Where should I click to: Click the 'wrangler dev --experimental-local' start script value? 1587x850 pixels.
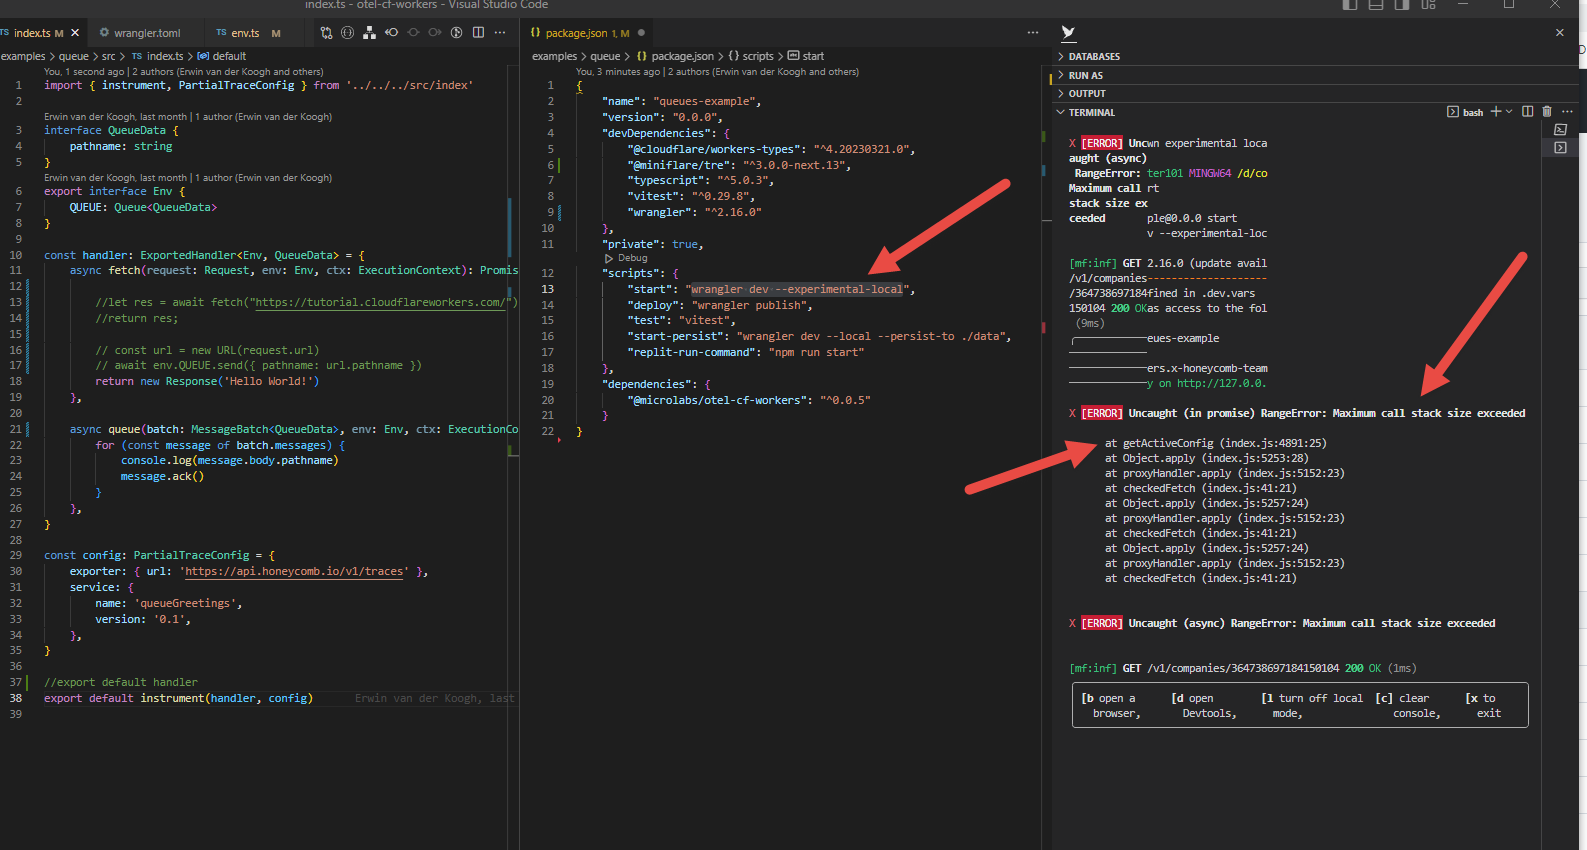pos(796,289)
